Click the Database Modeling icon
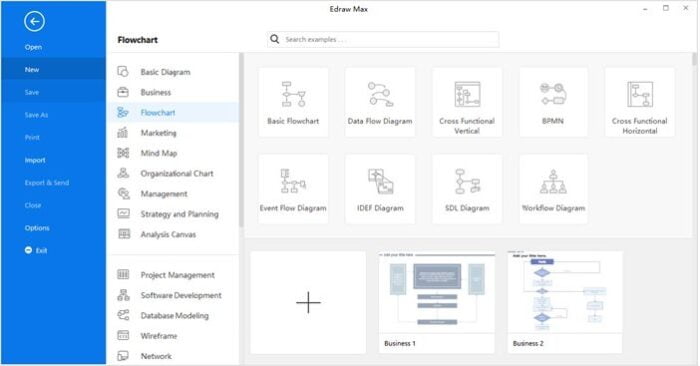The image size is (700, 366). pyautogui.click(x=123, y=315)
